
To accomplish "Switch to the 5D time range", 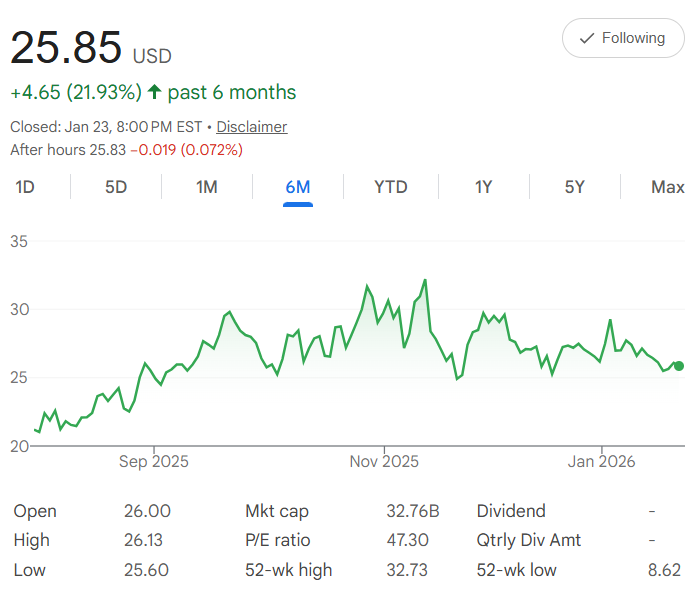I will (116, 187).
